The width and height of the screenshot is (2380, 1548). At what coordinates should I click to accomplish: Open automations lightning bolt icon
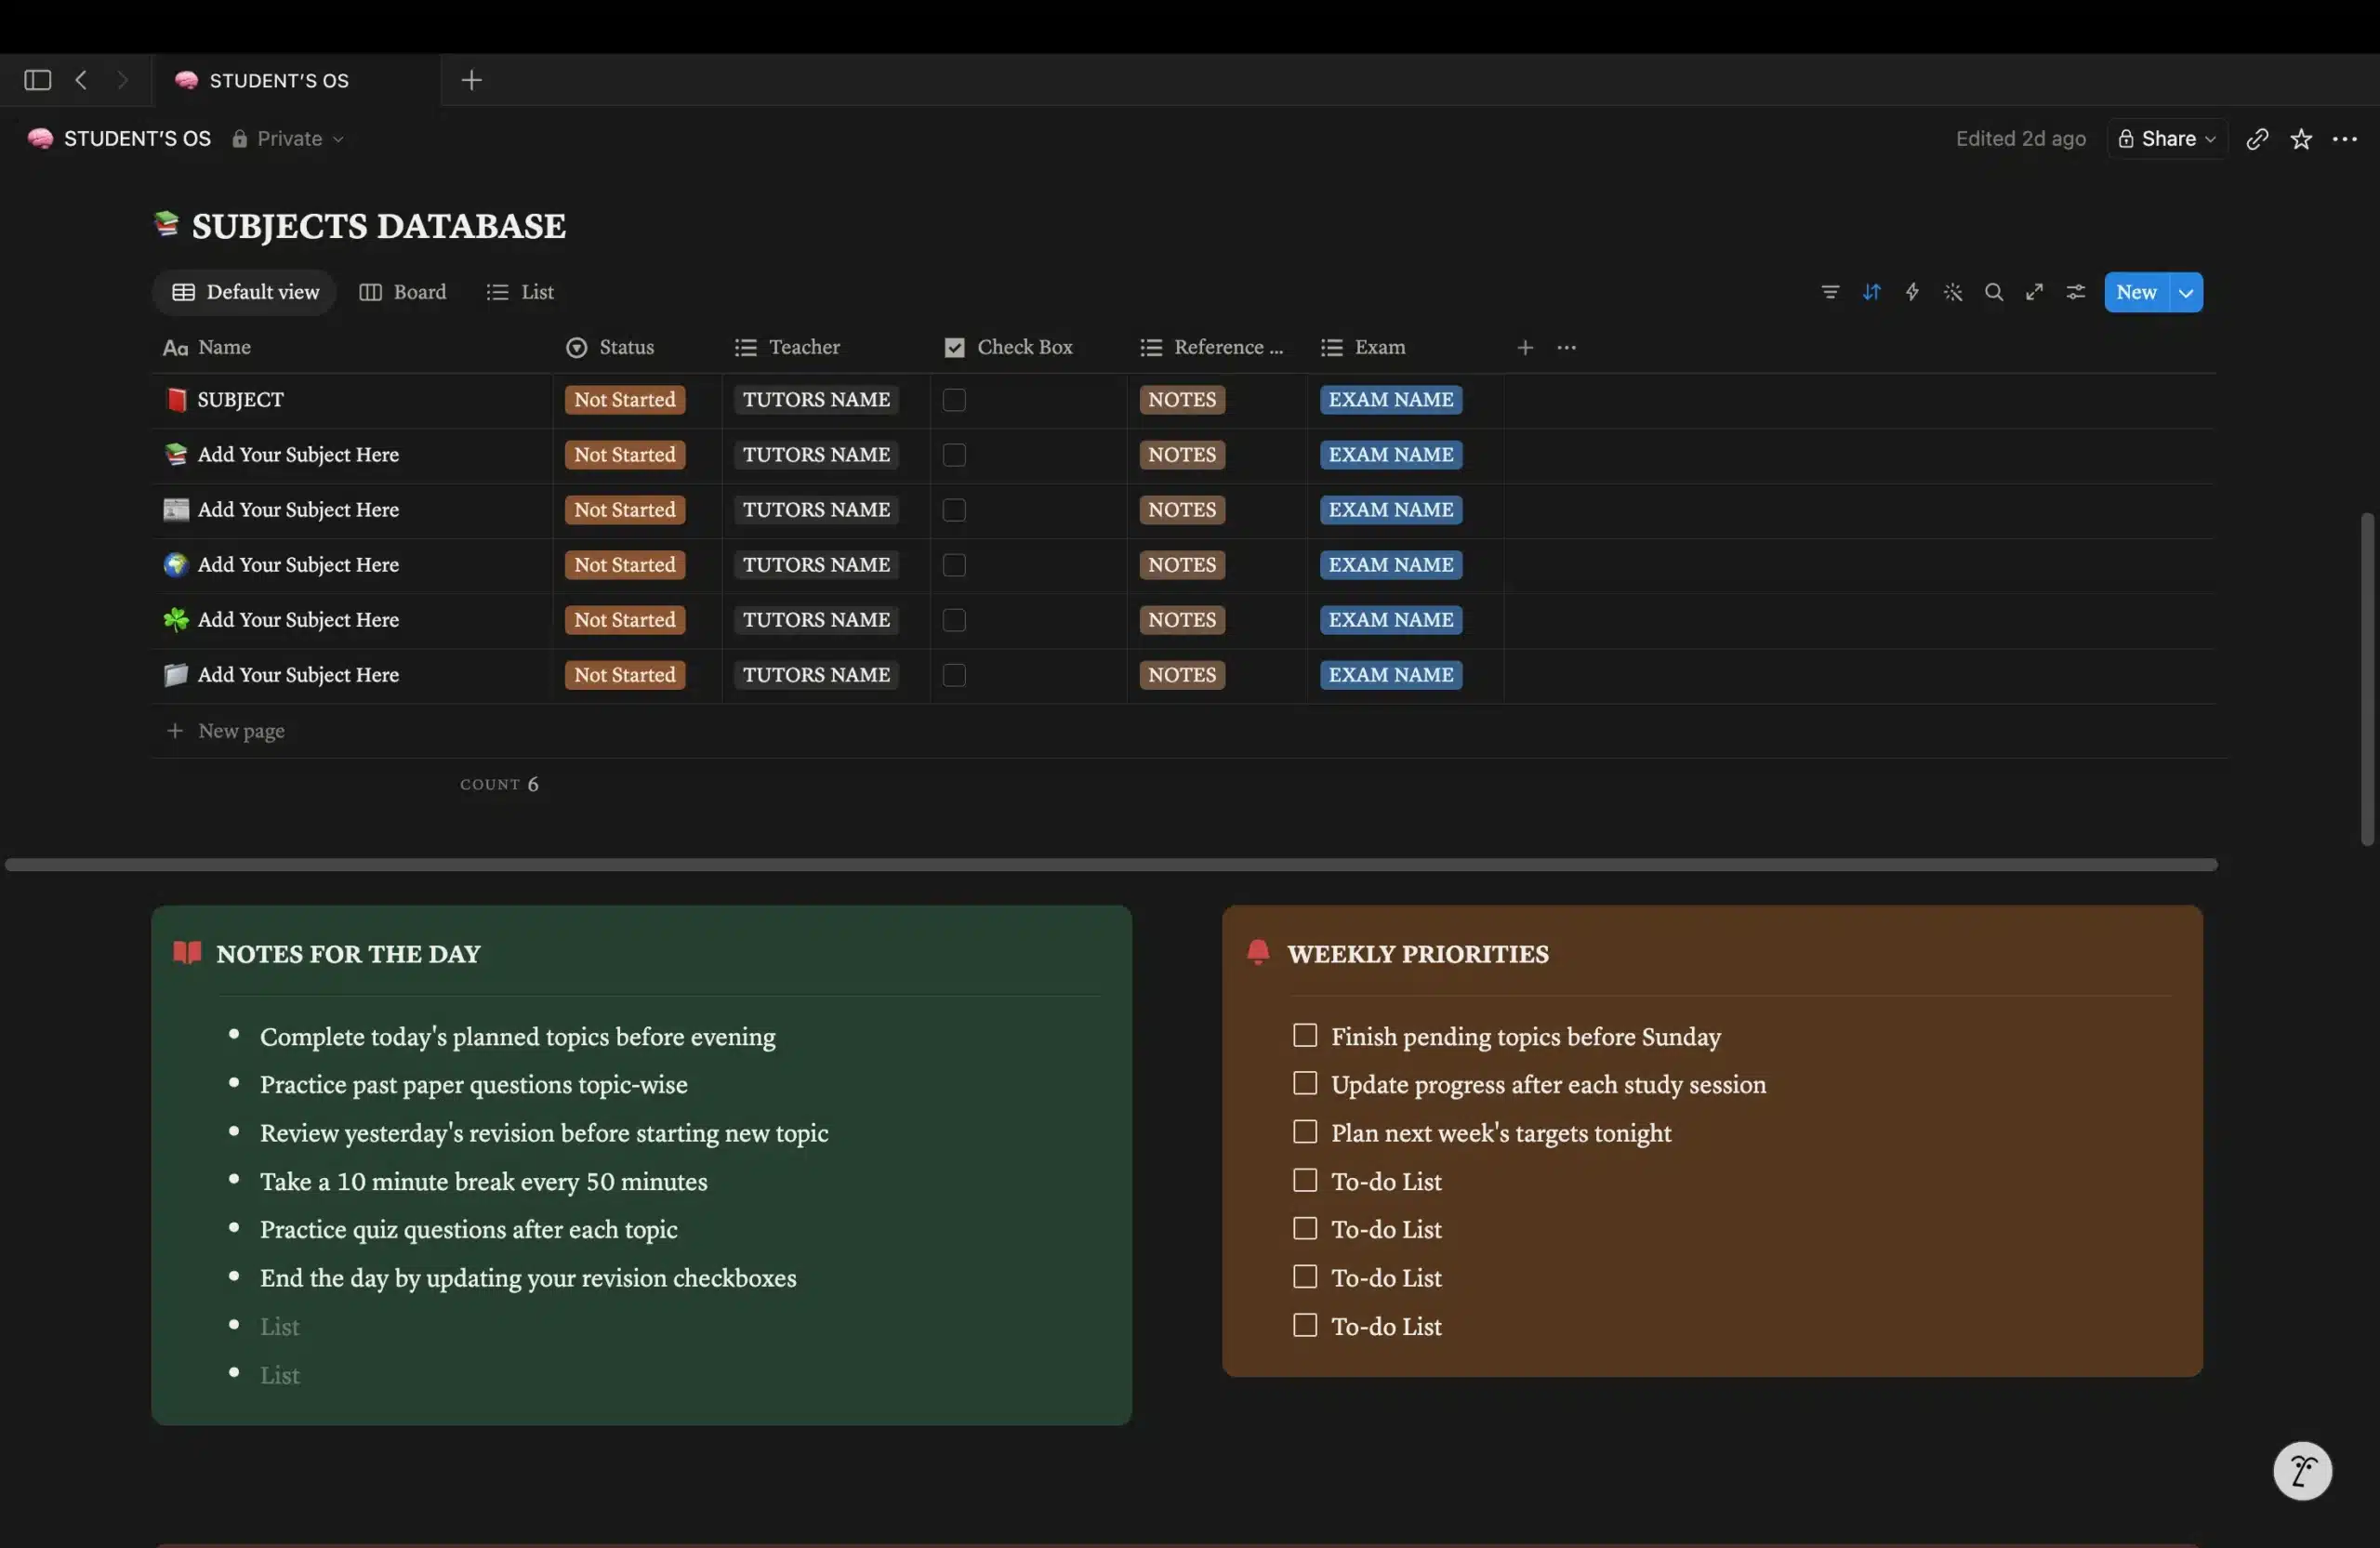tap(1912, 292)
